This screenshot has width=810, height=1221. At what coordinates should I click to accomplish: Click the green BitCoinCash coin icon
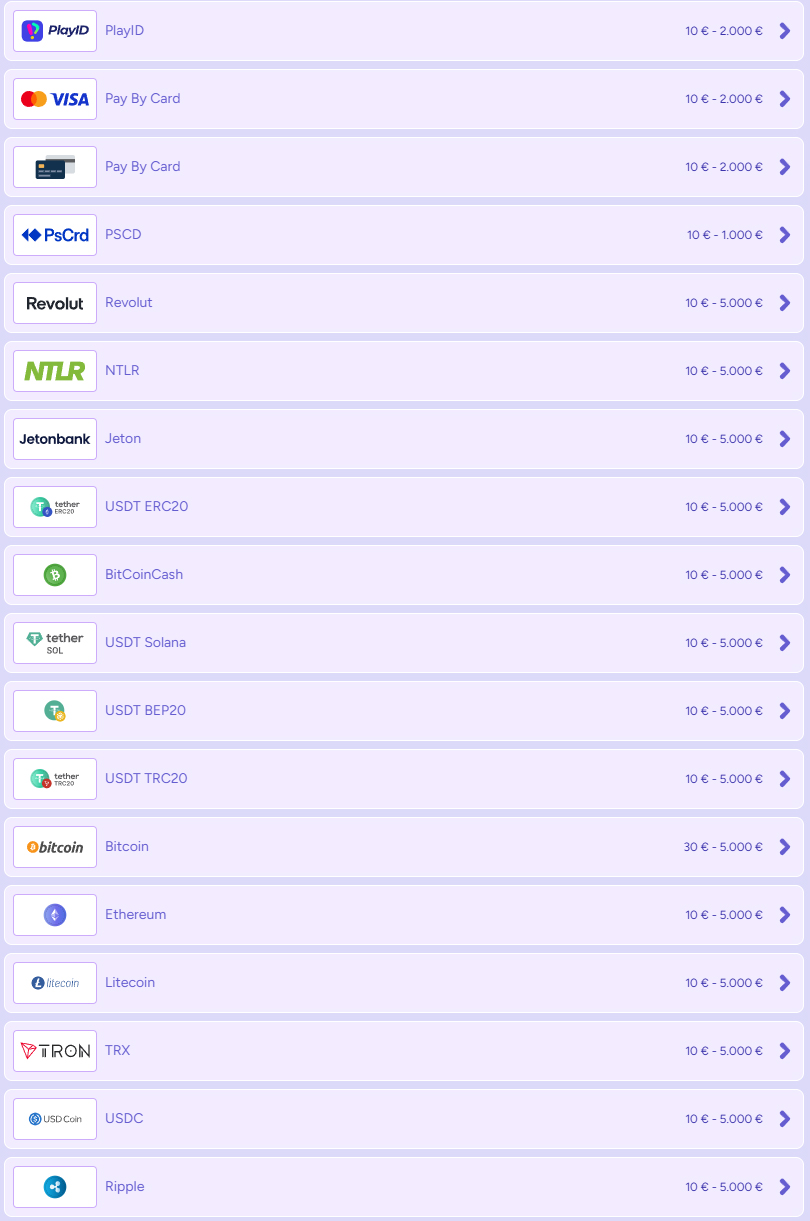pyautogui.click(x=55, y=575)
